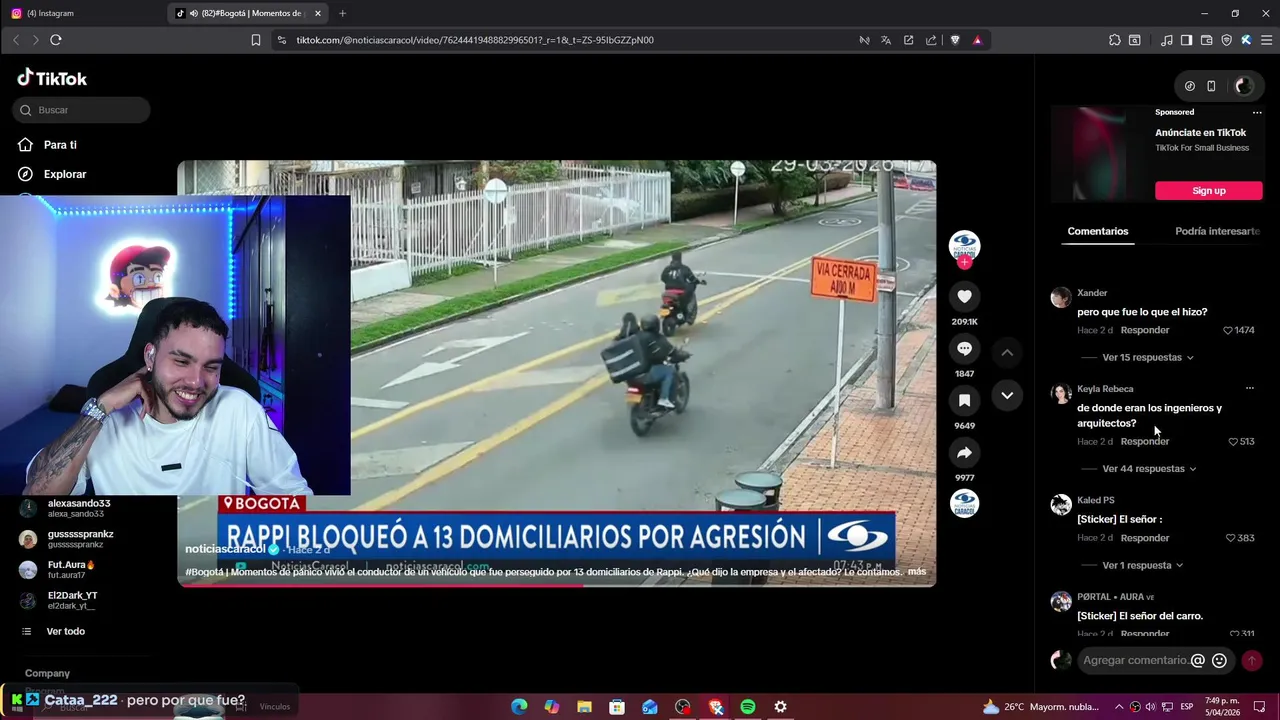
Task: Open options menu on Keyla Rebeca comment
Action: pos(1249,388)
